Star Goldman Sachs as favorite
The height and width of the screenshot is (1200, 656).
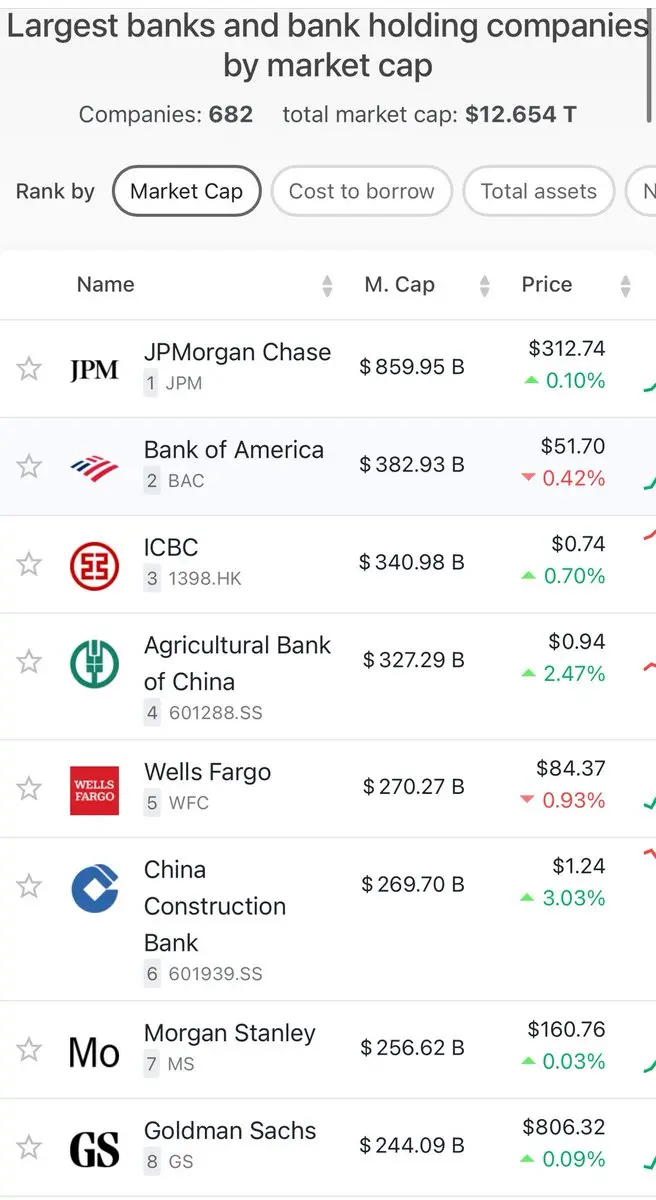click(29, 1147)
